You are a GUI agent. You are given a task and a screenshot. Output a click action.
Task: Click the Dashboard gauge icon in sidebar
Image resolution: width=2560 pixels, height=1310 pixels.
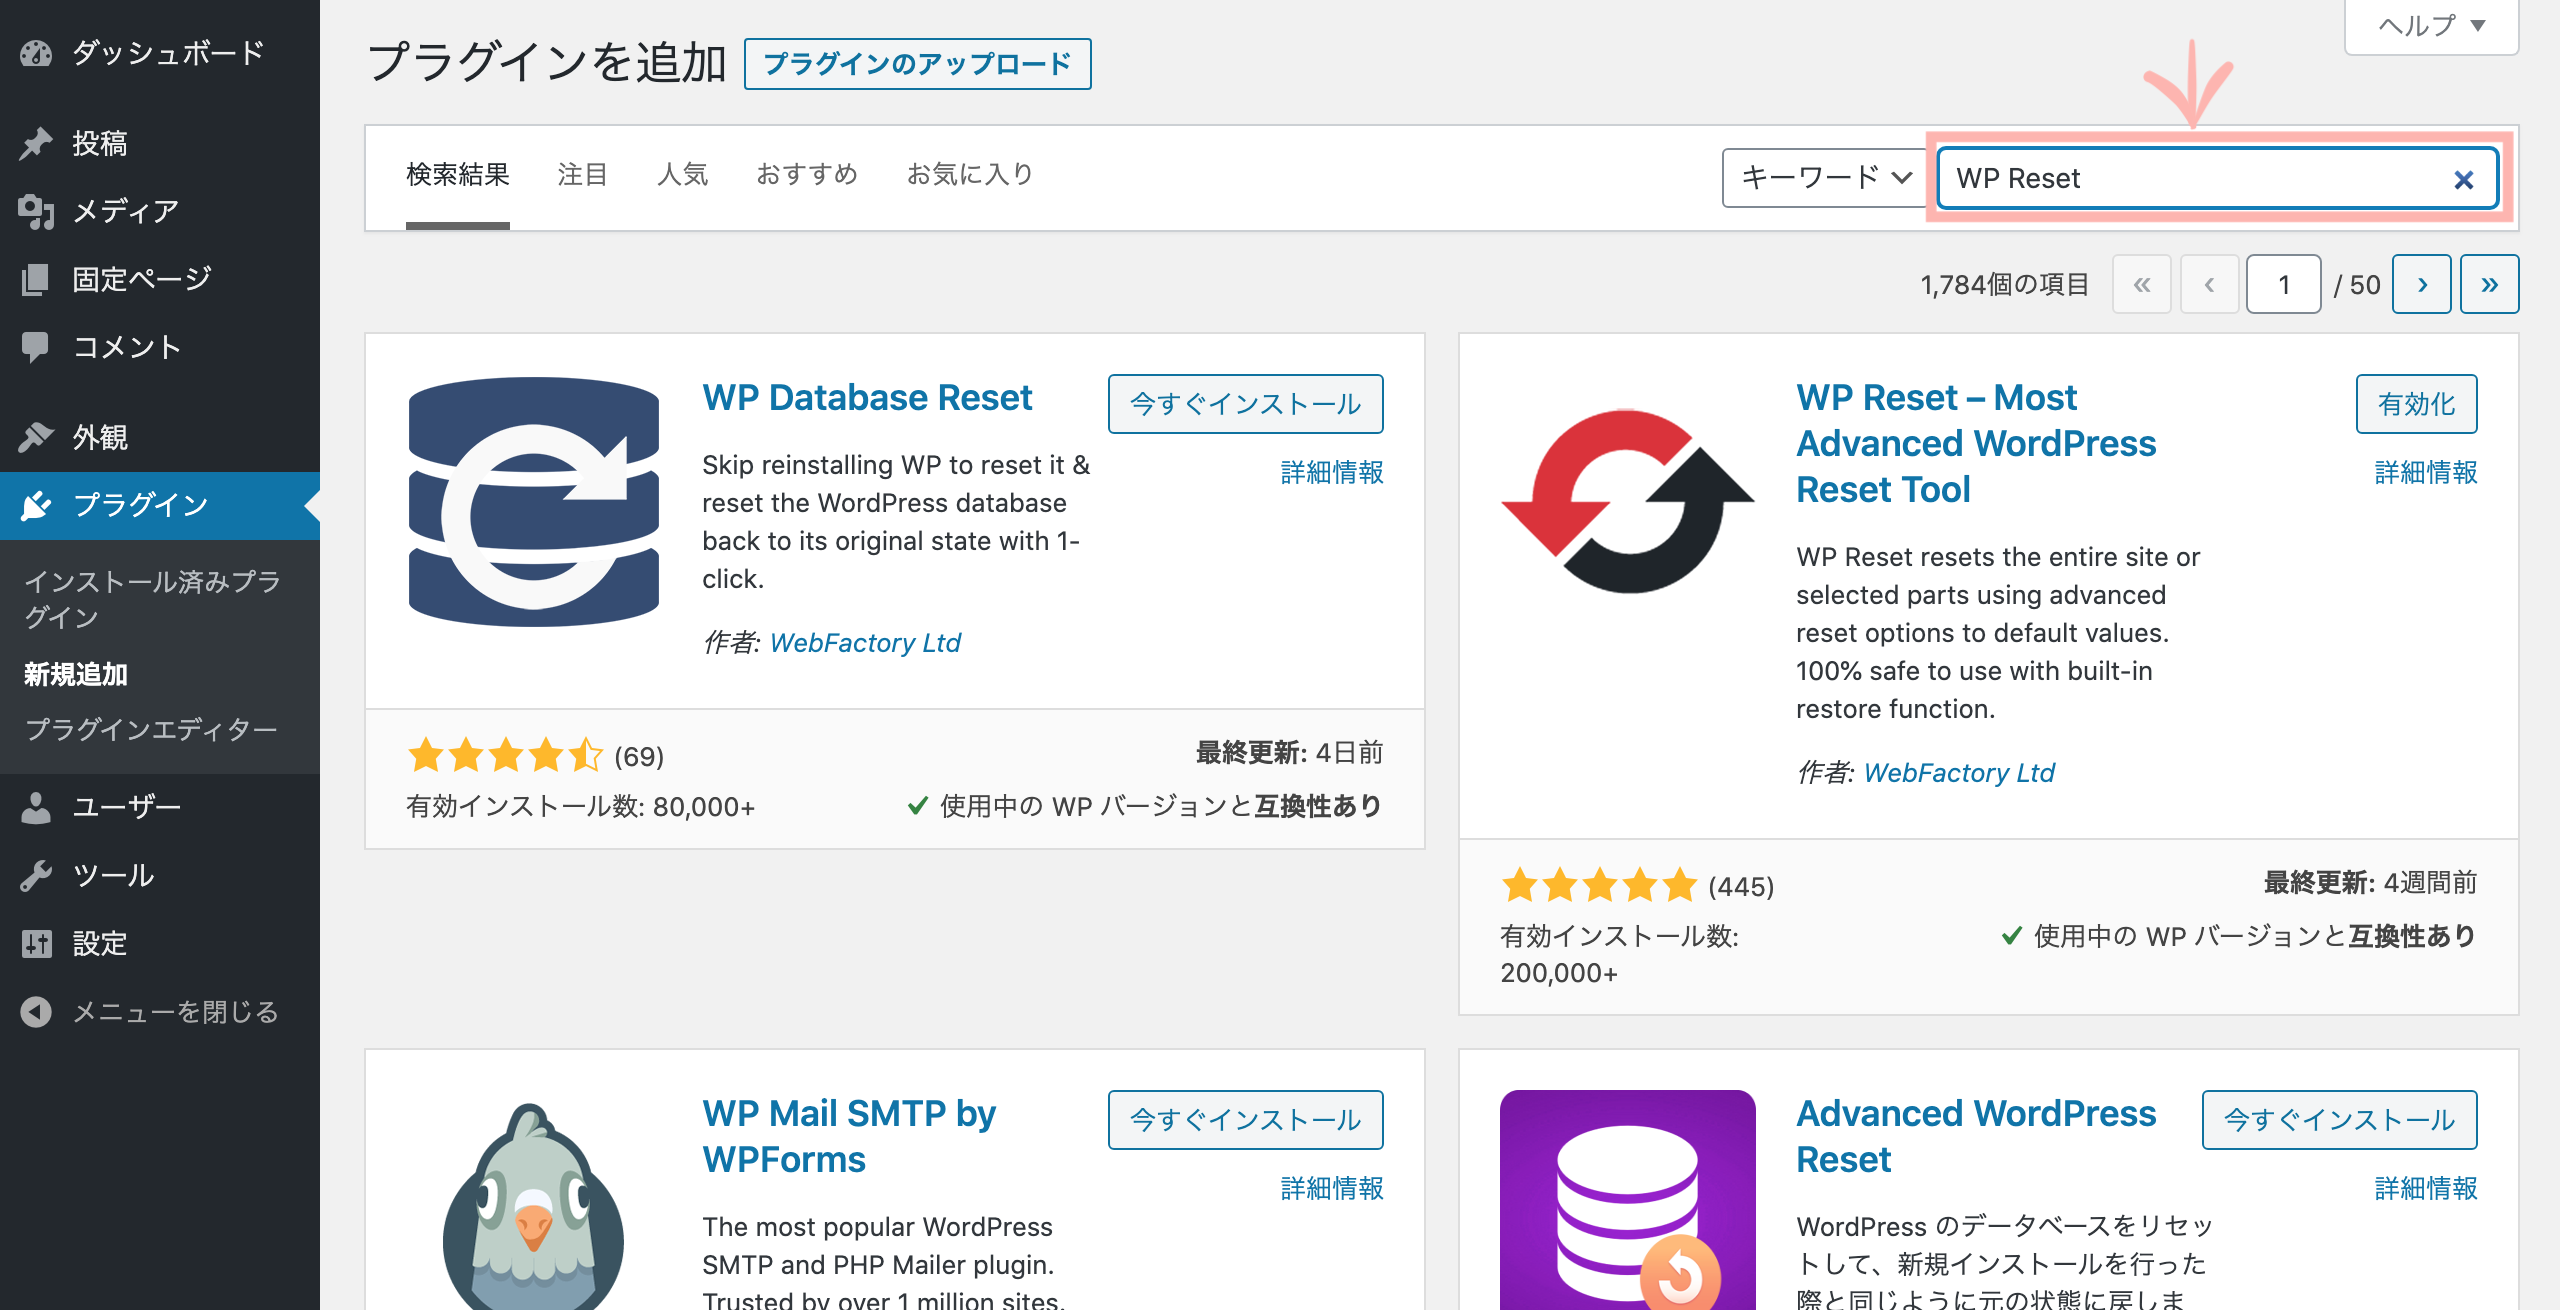36,53
